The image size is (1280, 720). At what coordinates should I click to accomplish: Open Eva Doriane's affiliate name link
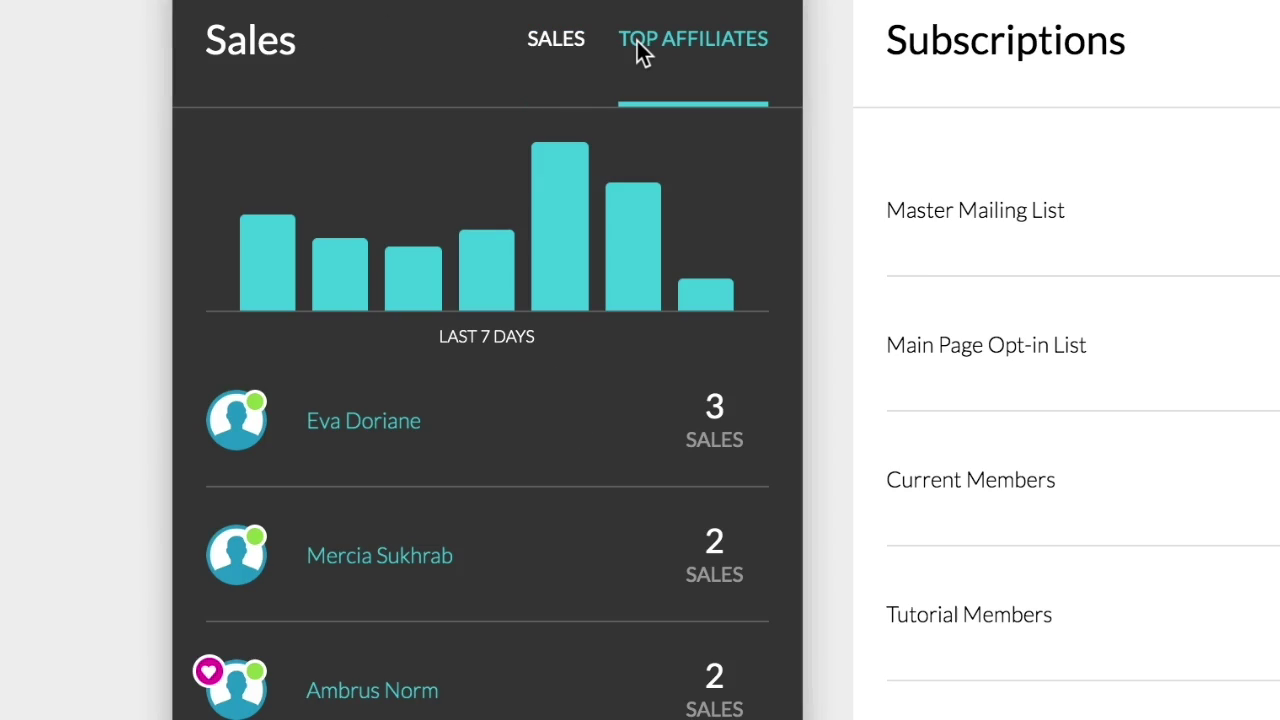[363, 421]
